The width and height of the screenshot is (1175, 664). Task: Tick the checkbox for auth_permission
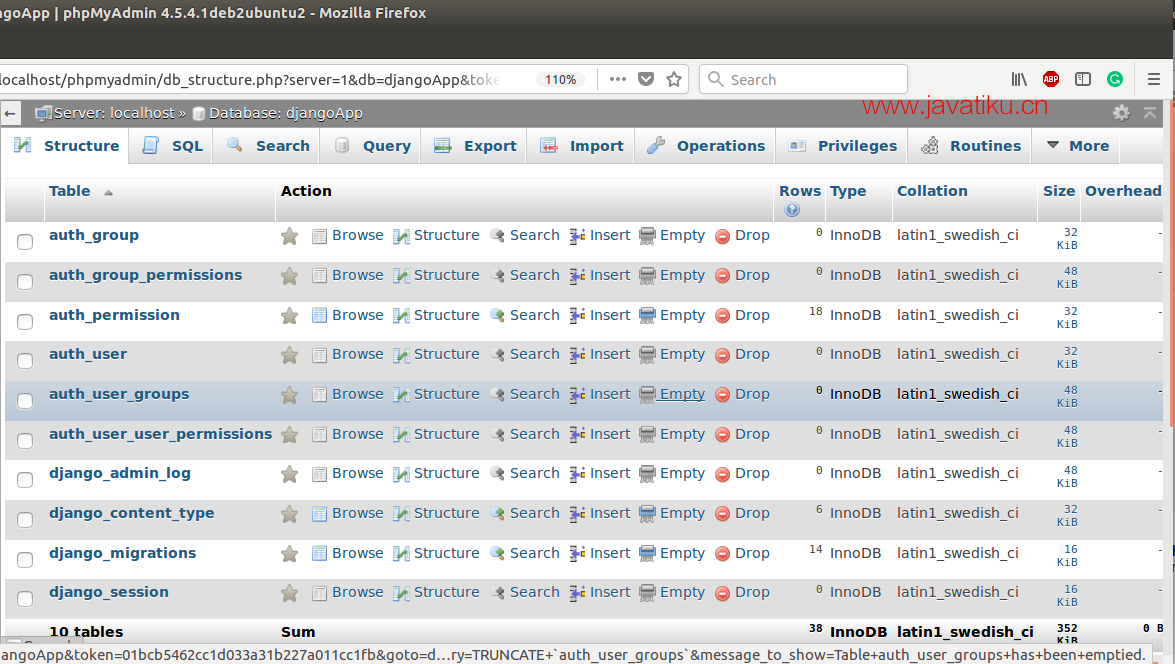pos(25,322)
